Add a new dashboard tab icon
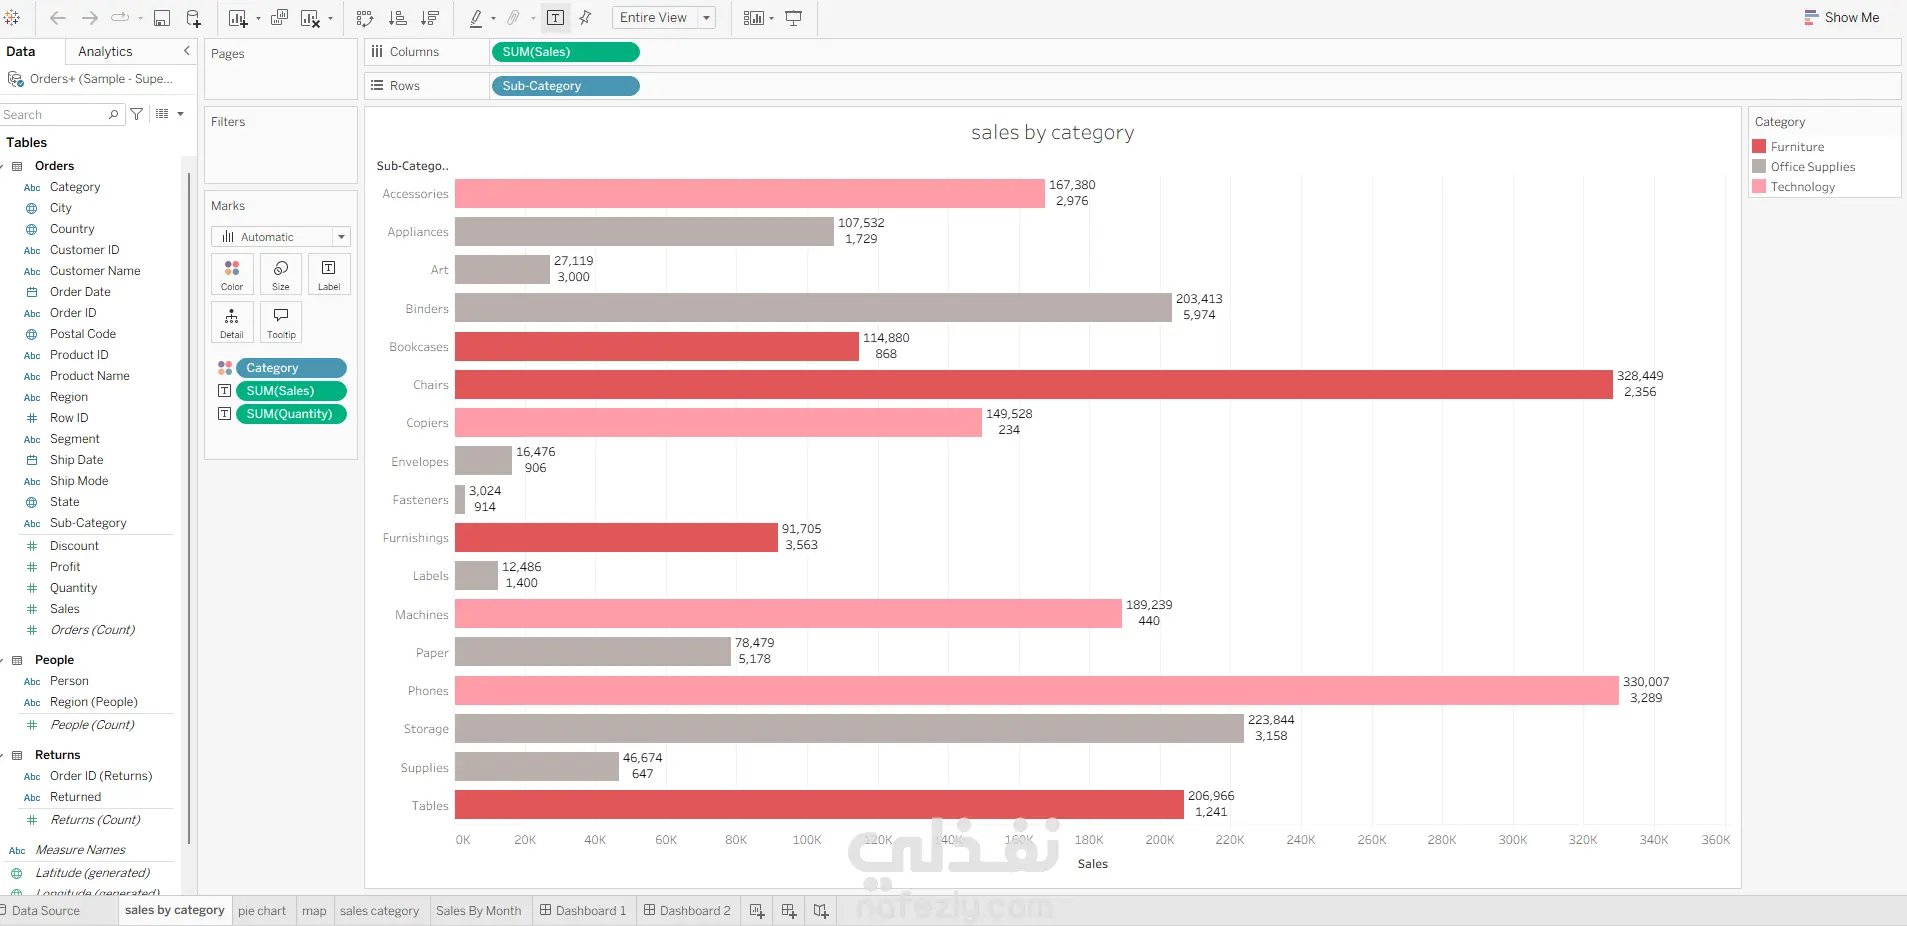The height and width of the screenshot is (926, 1907). pyautogui.click(x=789, y=911)
